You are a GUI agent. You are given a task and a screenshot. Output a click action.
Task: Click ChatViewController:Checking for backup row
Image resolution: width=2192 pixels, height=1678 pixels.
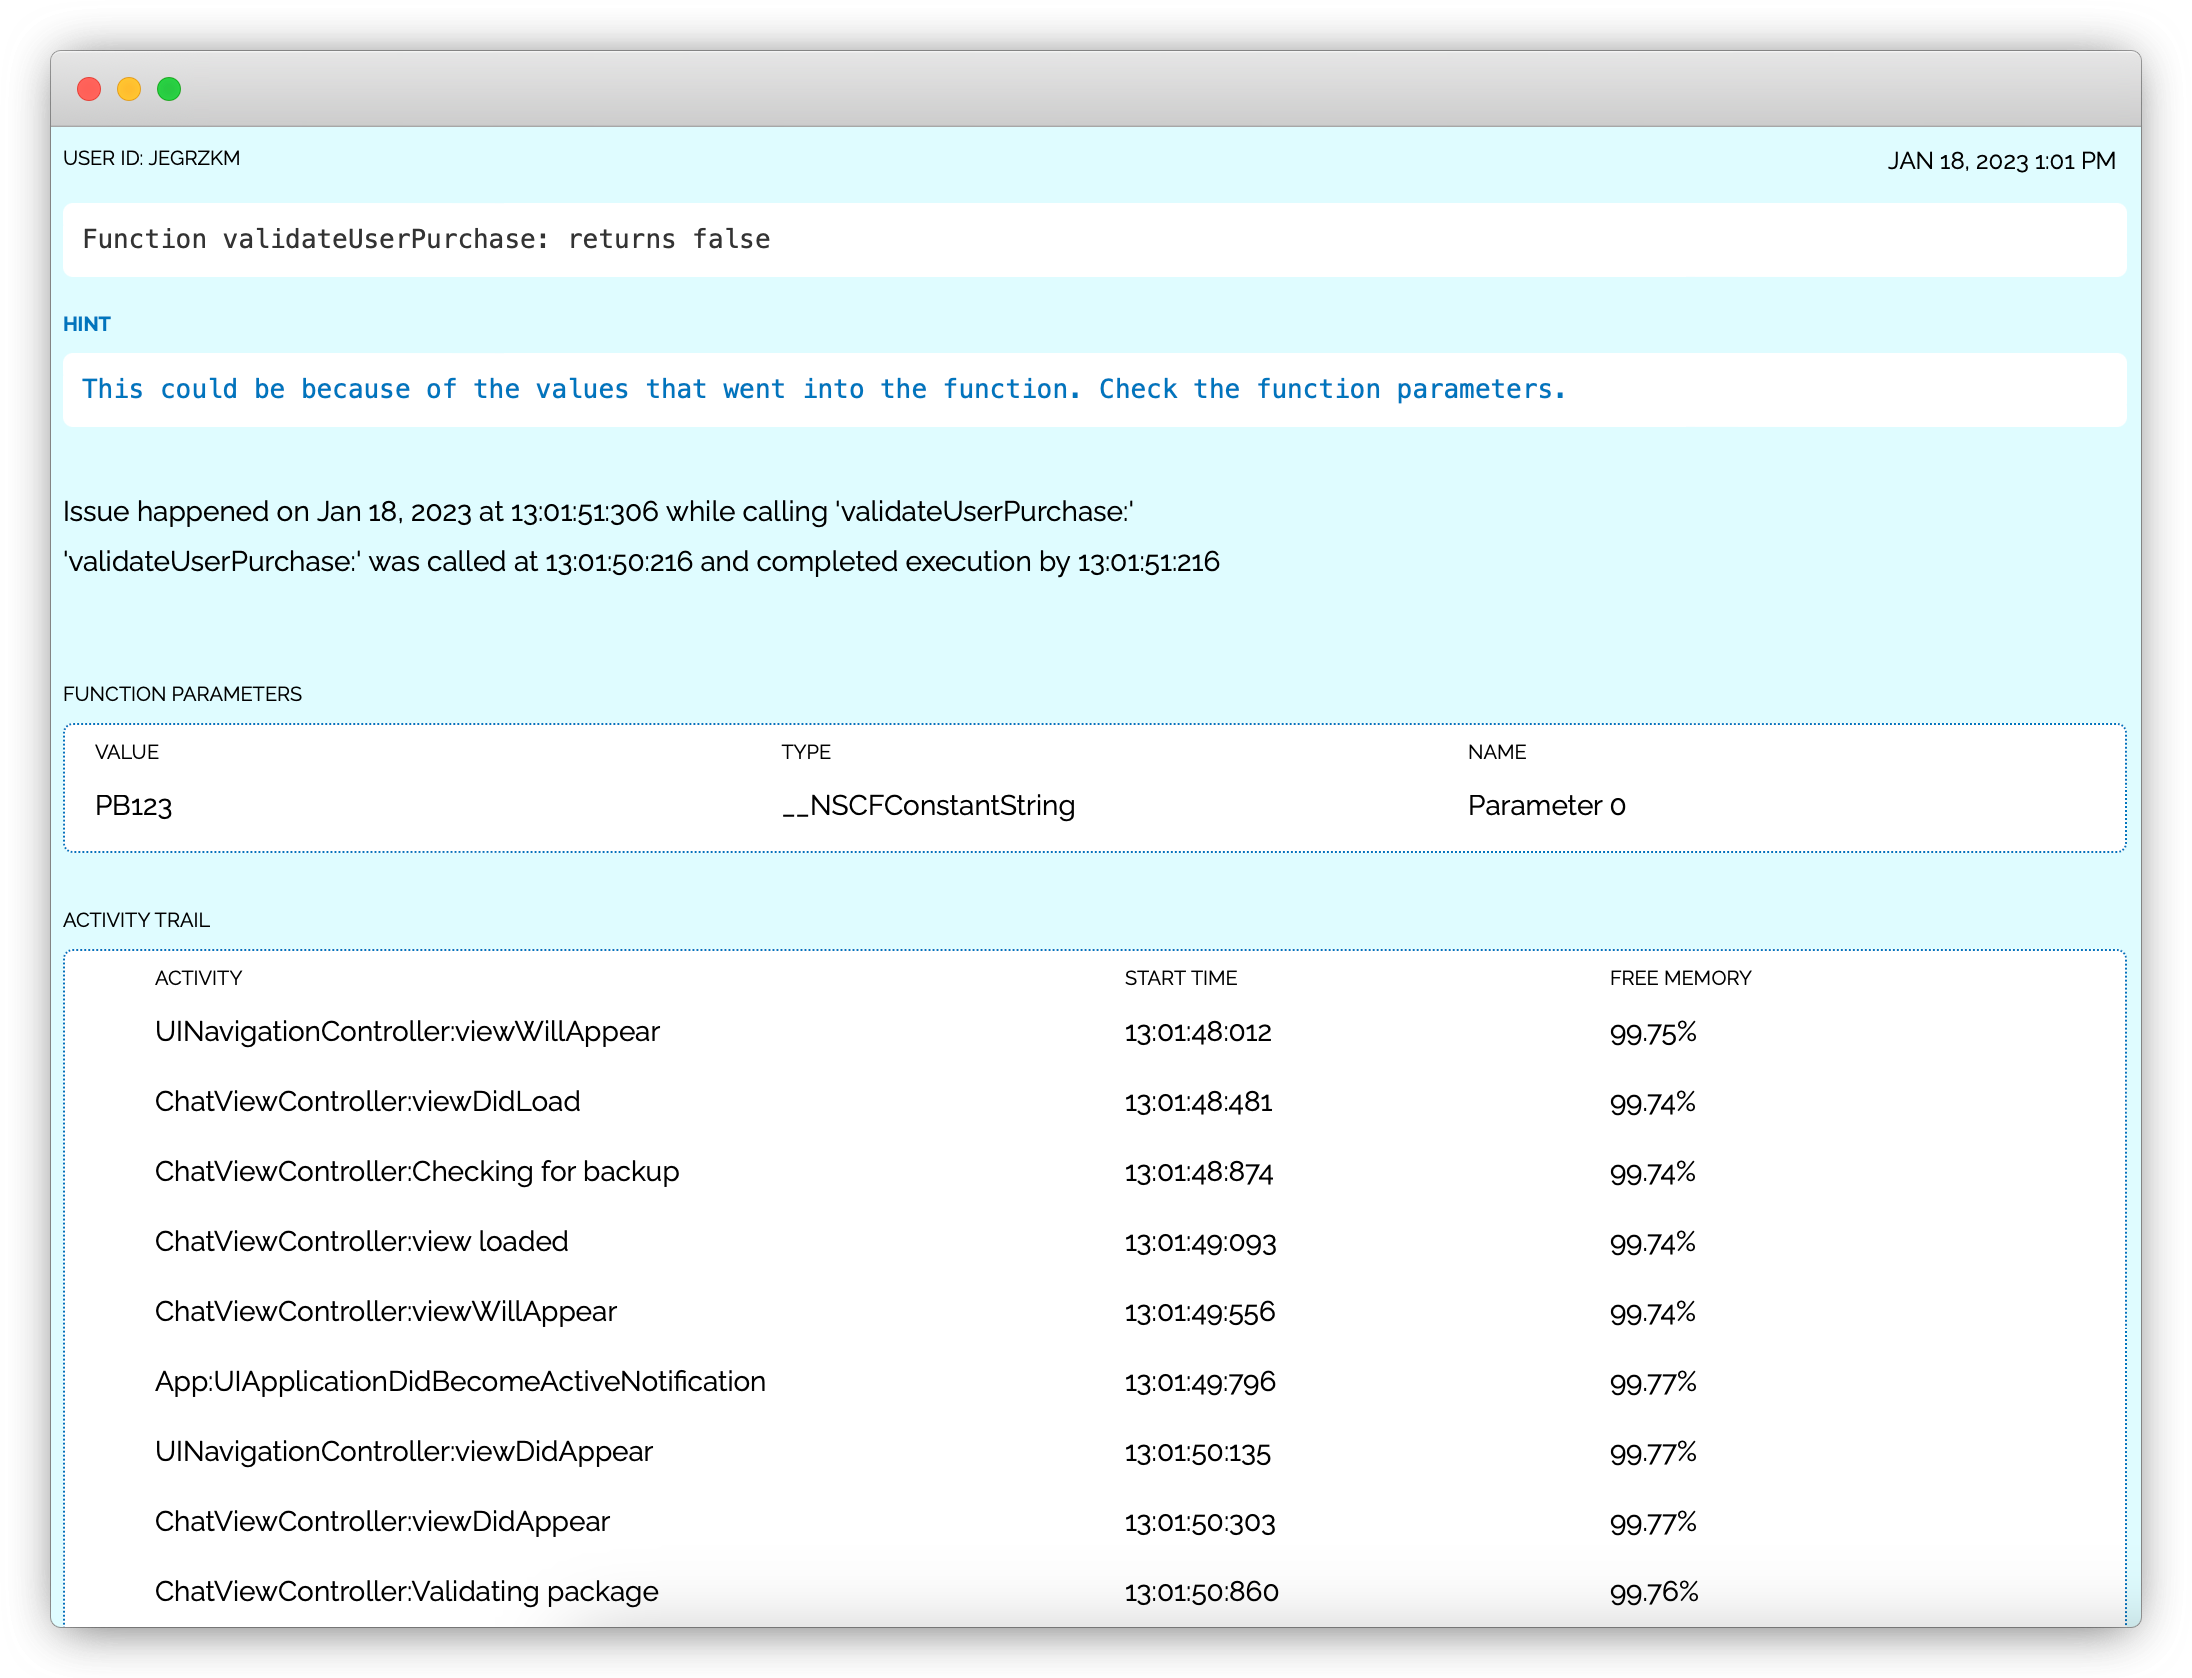click(x=417, y=1172)
